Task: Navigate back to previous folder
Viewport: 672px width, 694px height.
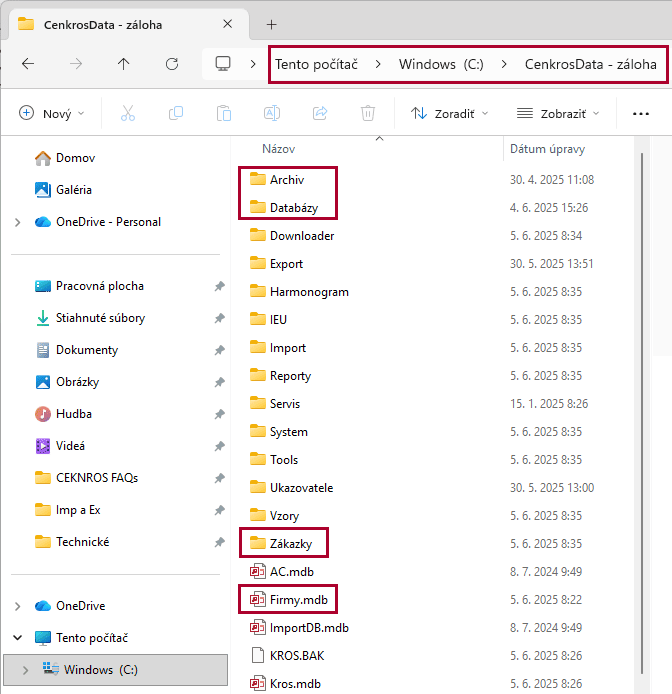Action: [x=28, y=64]
